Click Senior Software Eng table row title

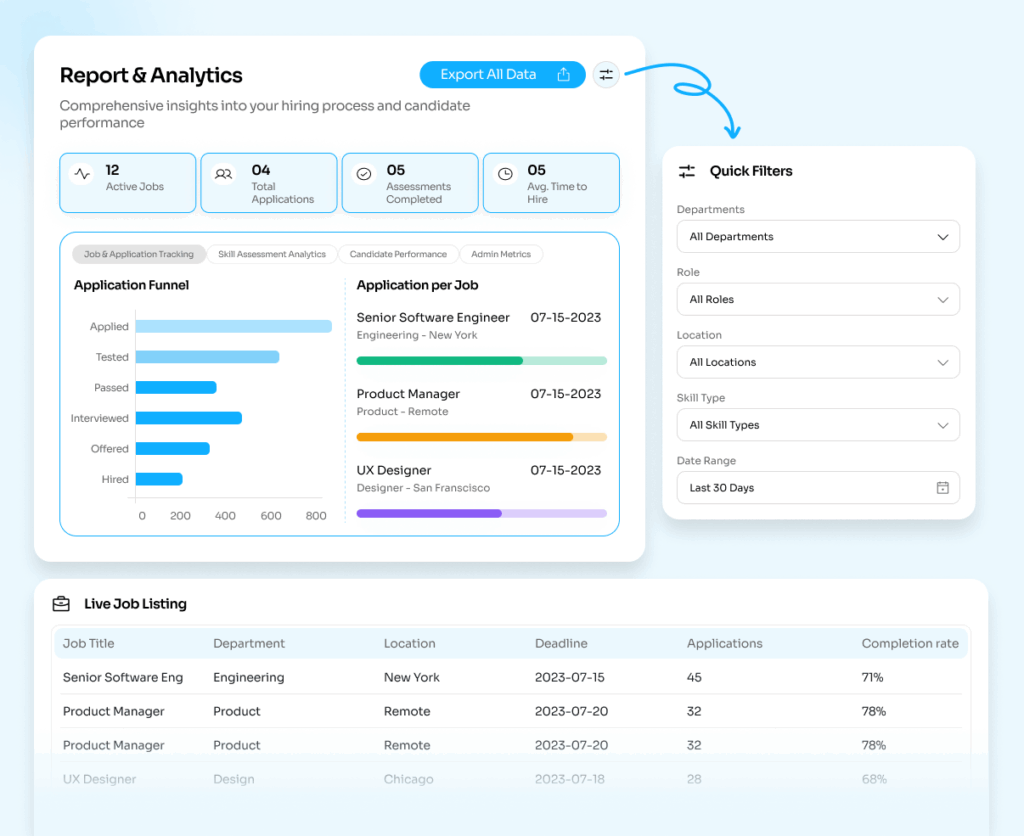point(123,677)
